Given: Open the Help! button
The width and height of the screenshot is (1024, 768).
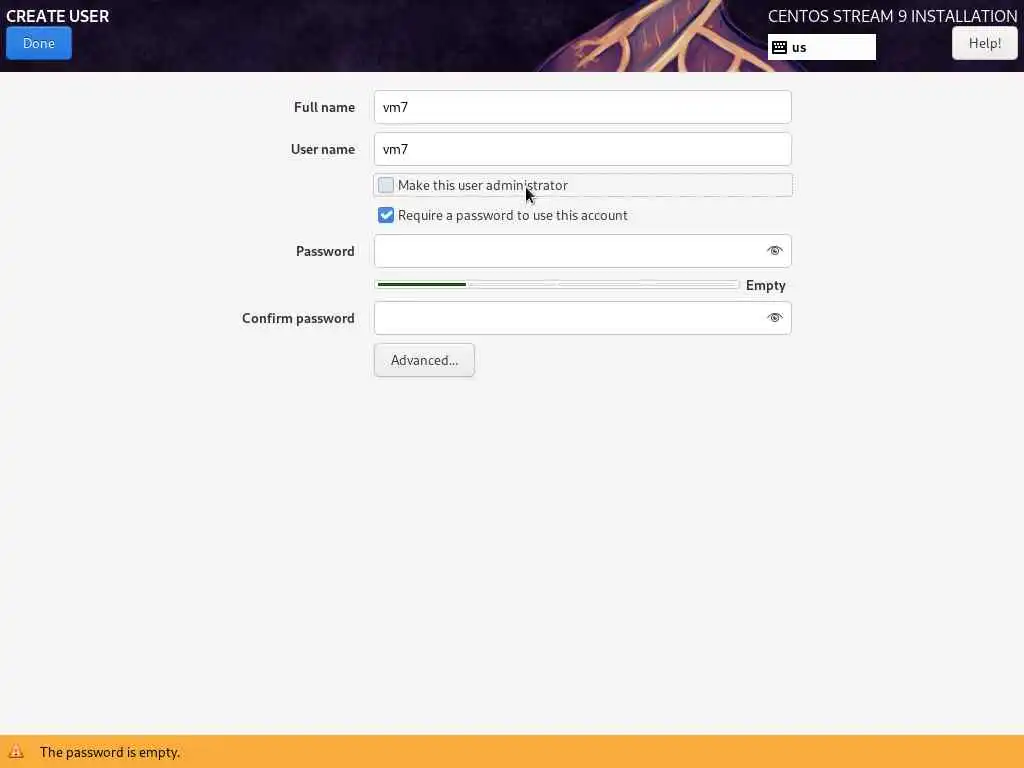Looking at the screenshot, I should pyautogui.click(x=984, y=43).
